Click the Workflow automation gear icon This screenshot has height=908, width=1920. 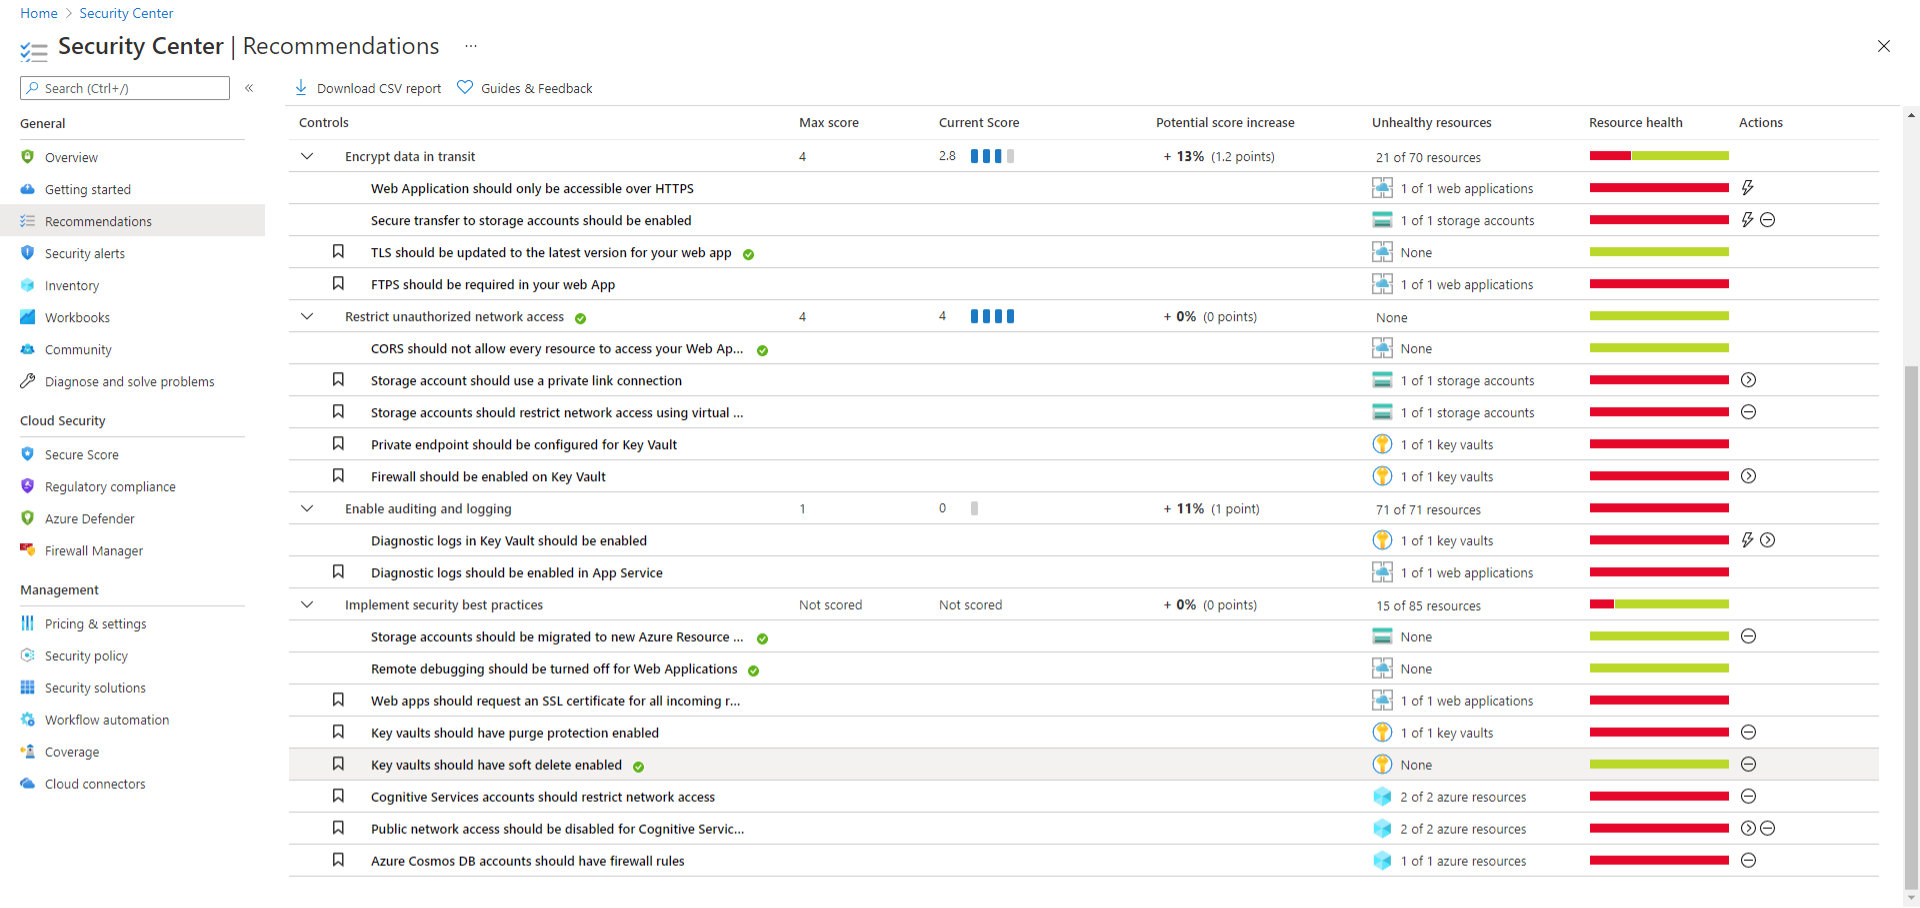point(28,719)
